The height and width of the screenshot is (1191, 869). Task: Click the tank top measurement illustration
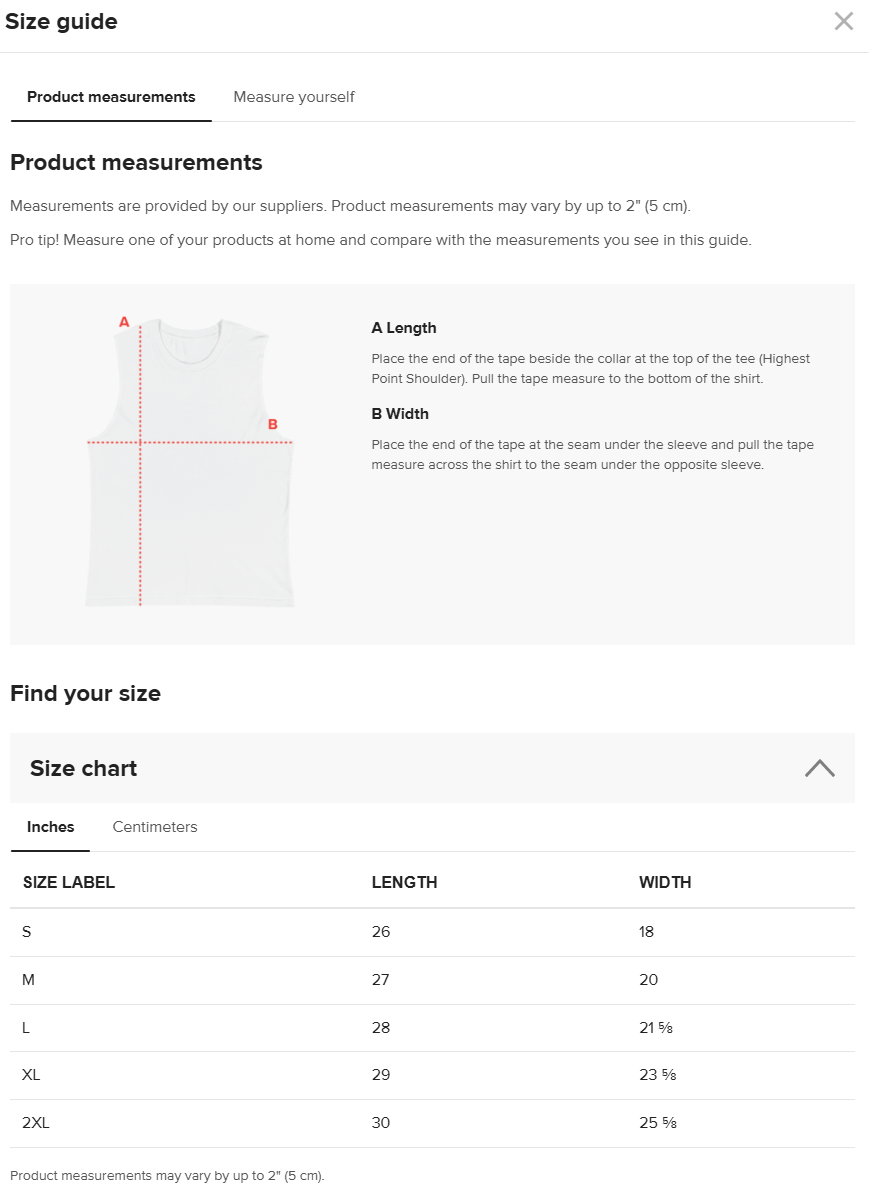(x=190, y=463)
